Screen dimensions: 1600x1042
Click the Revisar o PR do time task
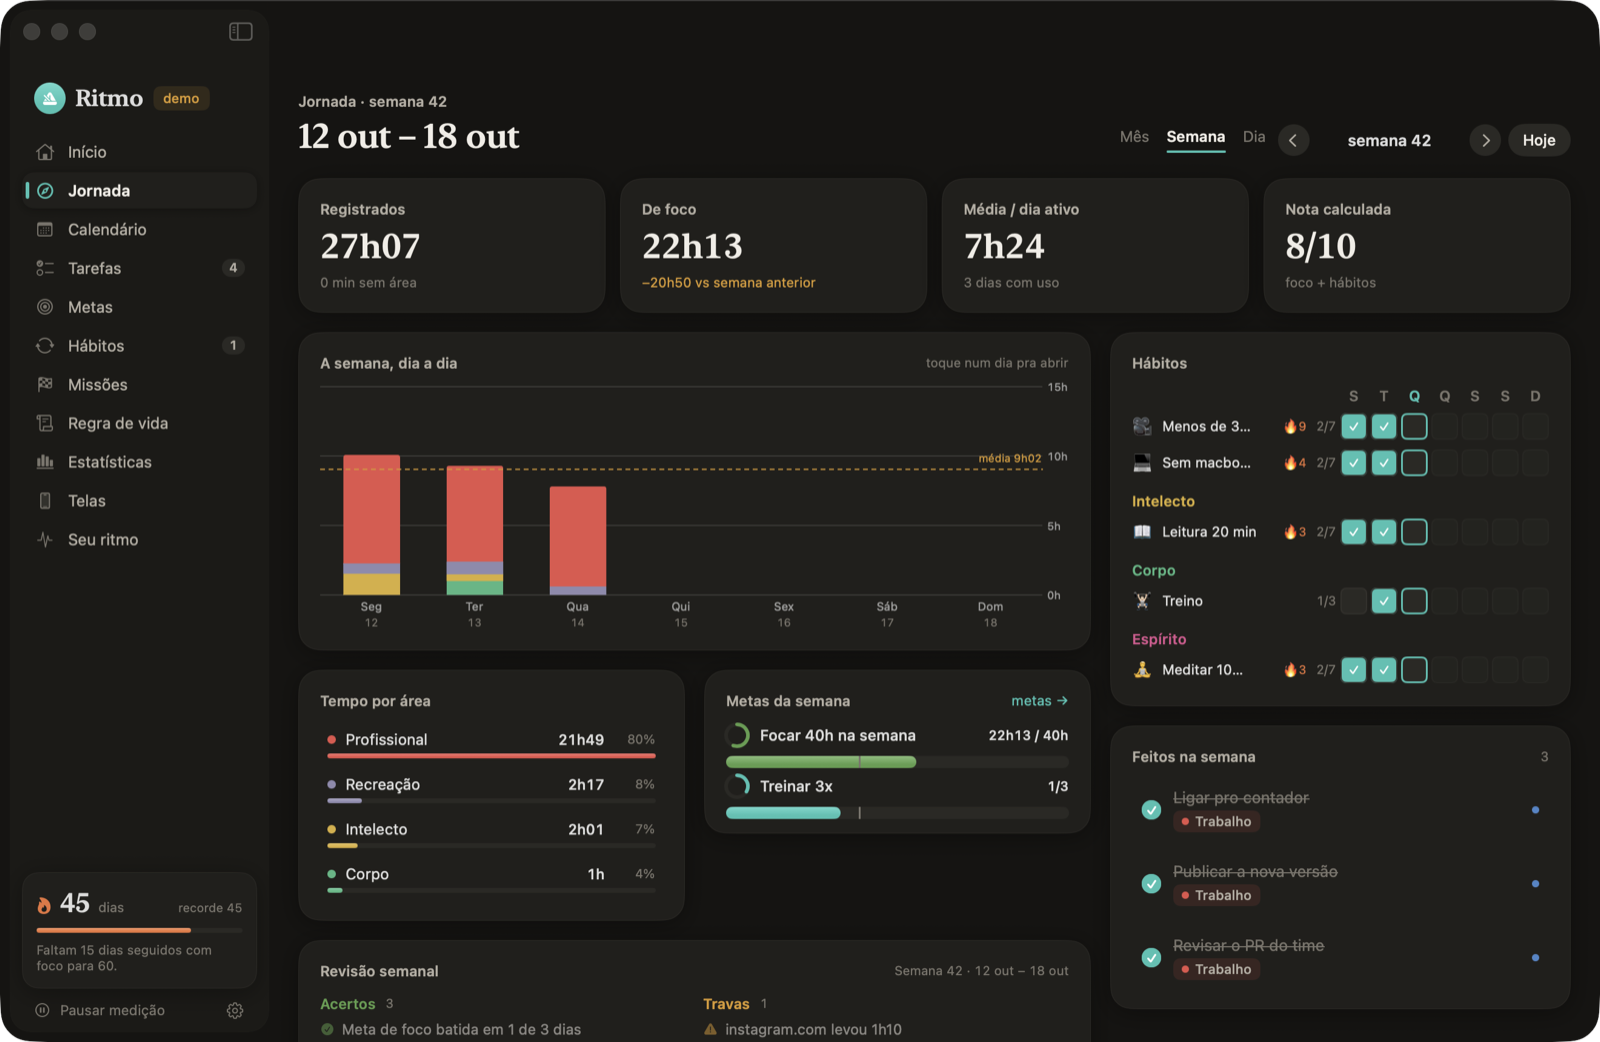[1340, 958]
